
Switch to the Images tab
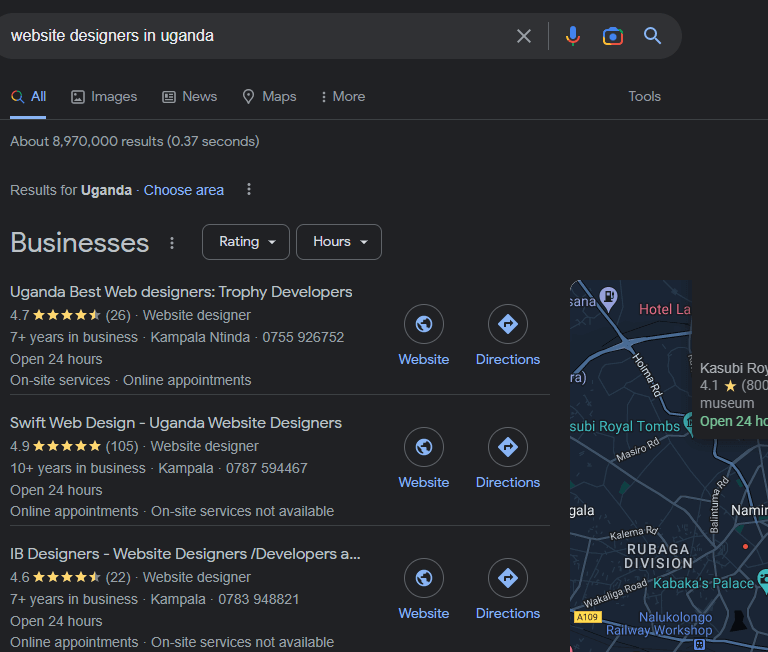(x=104, y=97)
